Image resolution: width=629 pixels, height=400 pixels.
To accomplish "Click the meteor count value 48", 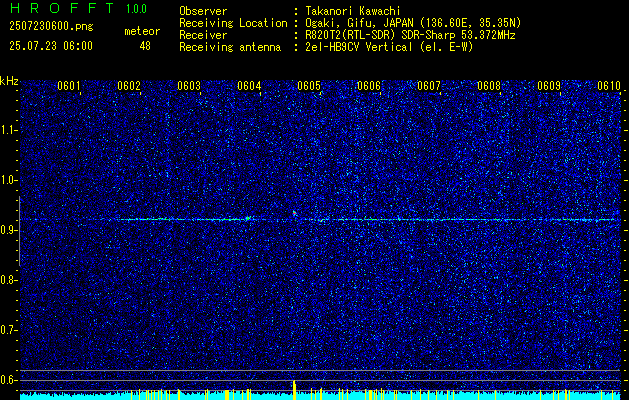I will [x=145, y=46].
